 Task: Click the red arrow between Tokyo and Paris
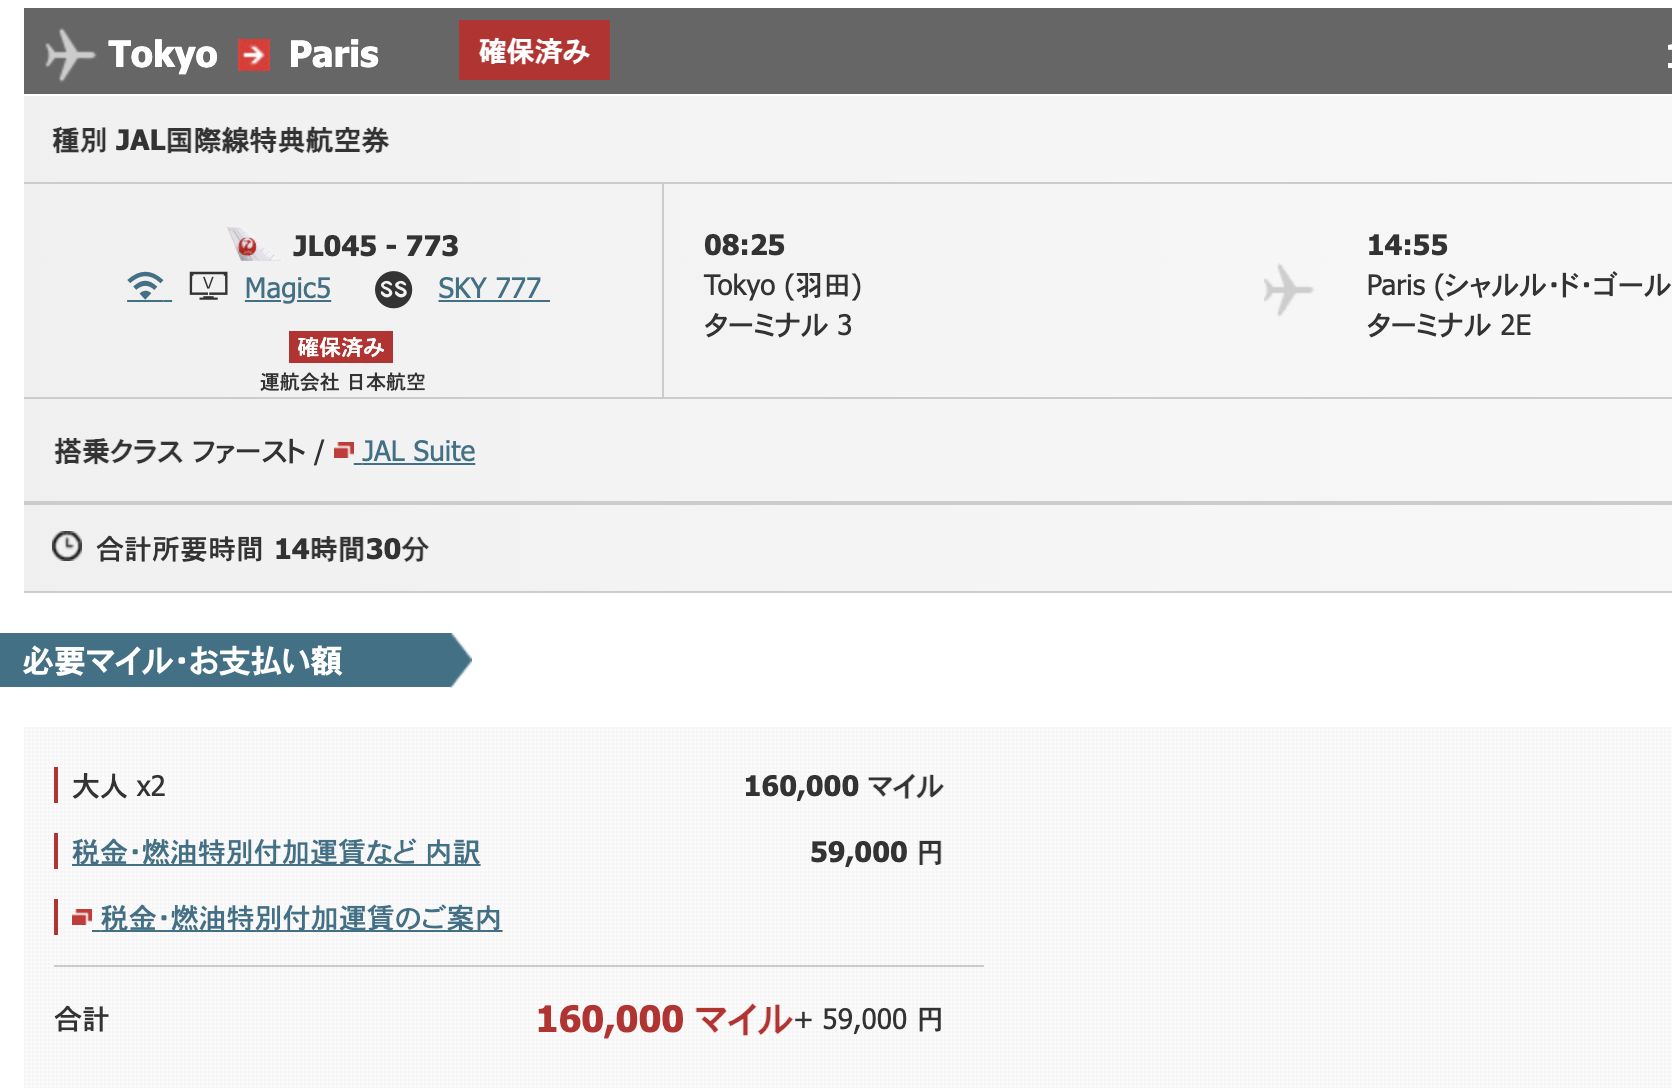coord(254,54)
